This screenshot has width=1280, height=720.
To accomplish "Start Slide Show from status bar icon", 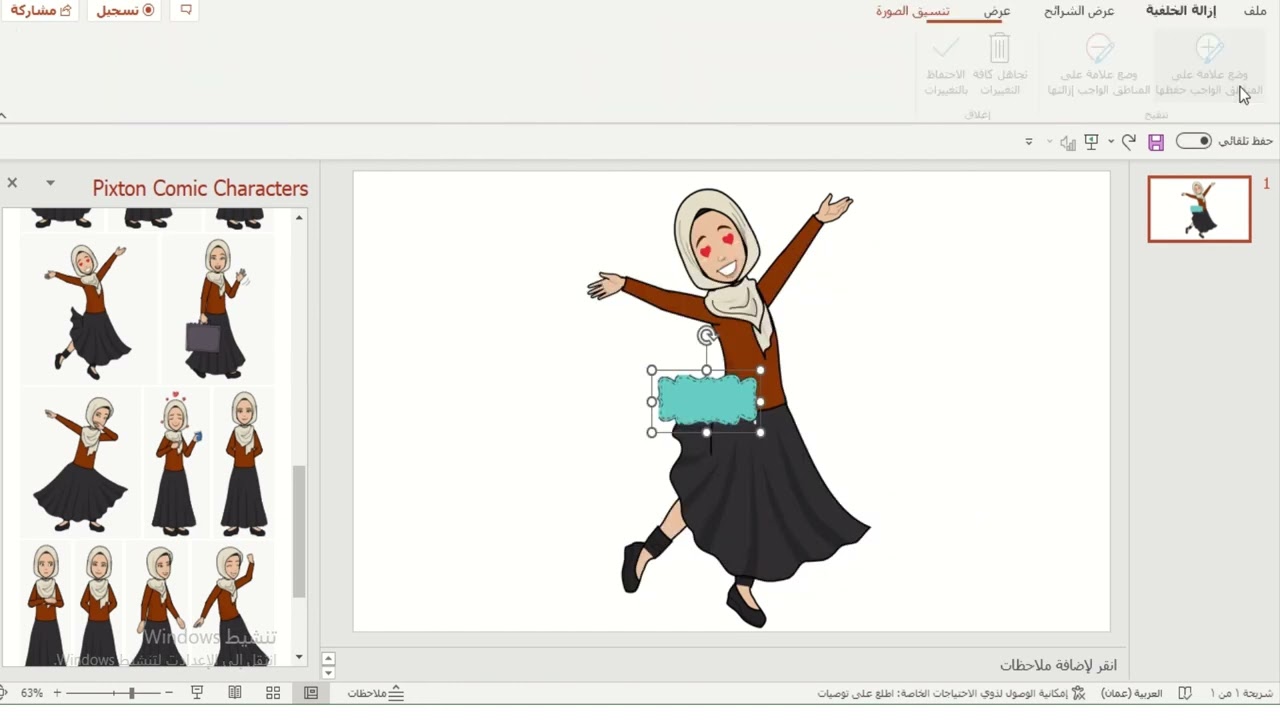I will pos(197,692).
